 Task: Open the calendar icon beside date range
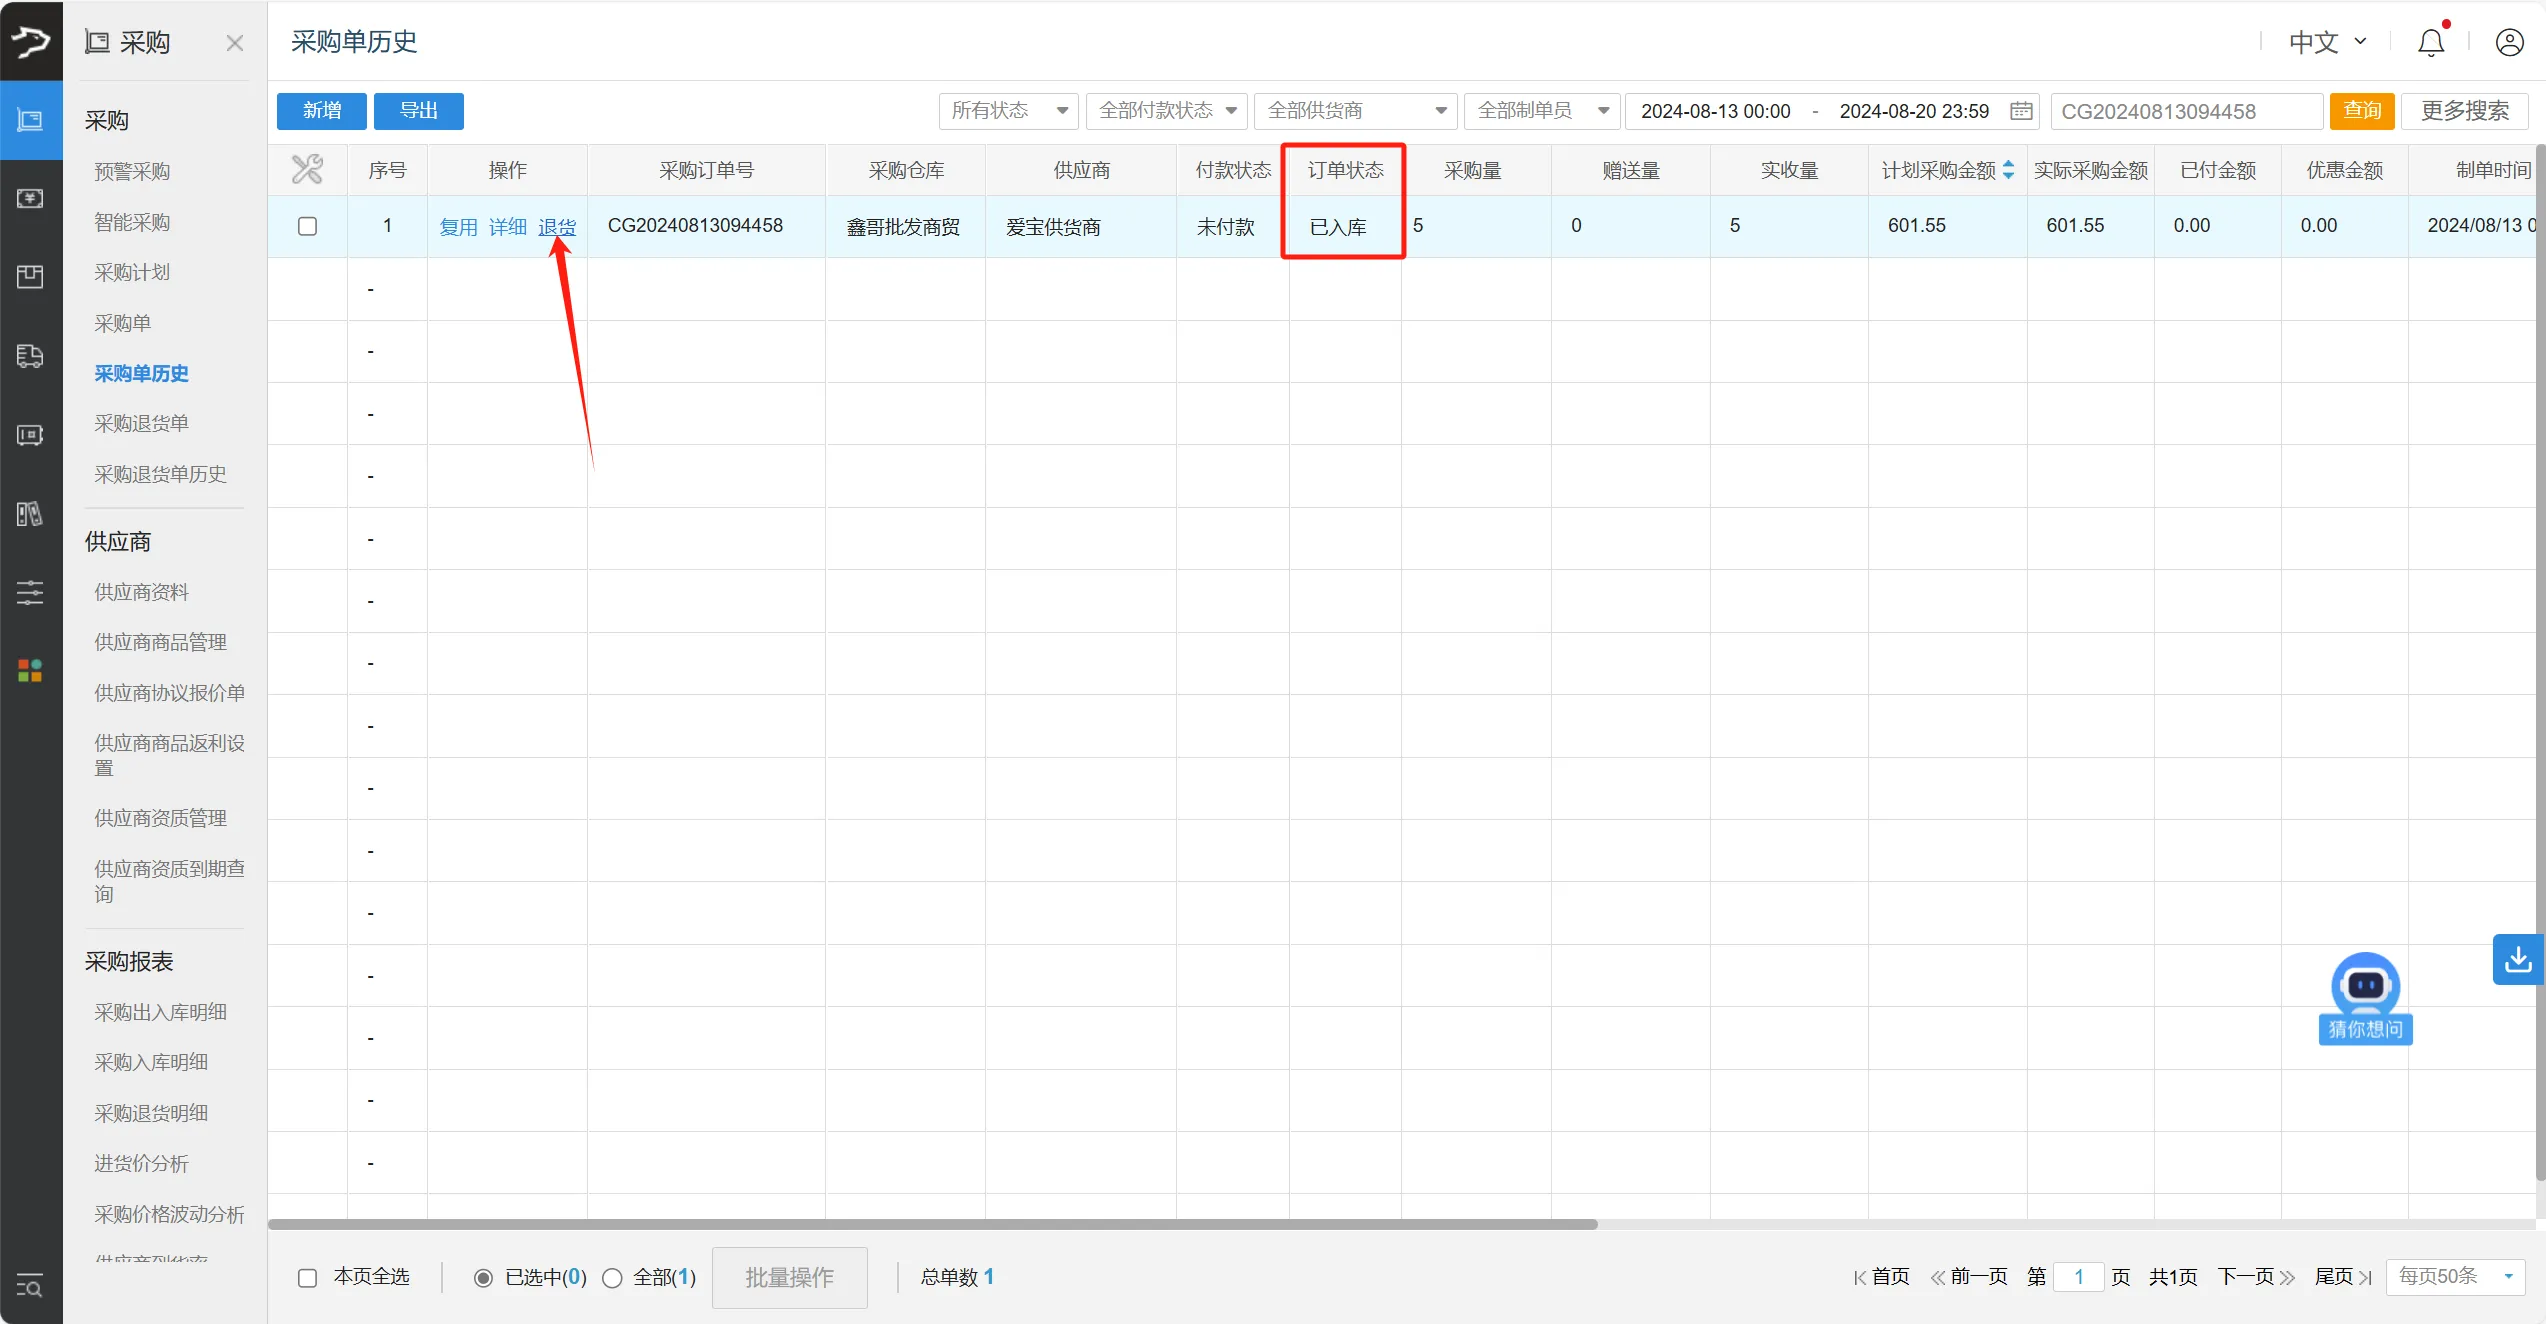2021,111
